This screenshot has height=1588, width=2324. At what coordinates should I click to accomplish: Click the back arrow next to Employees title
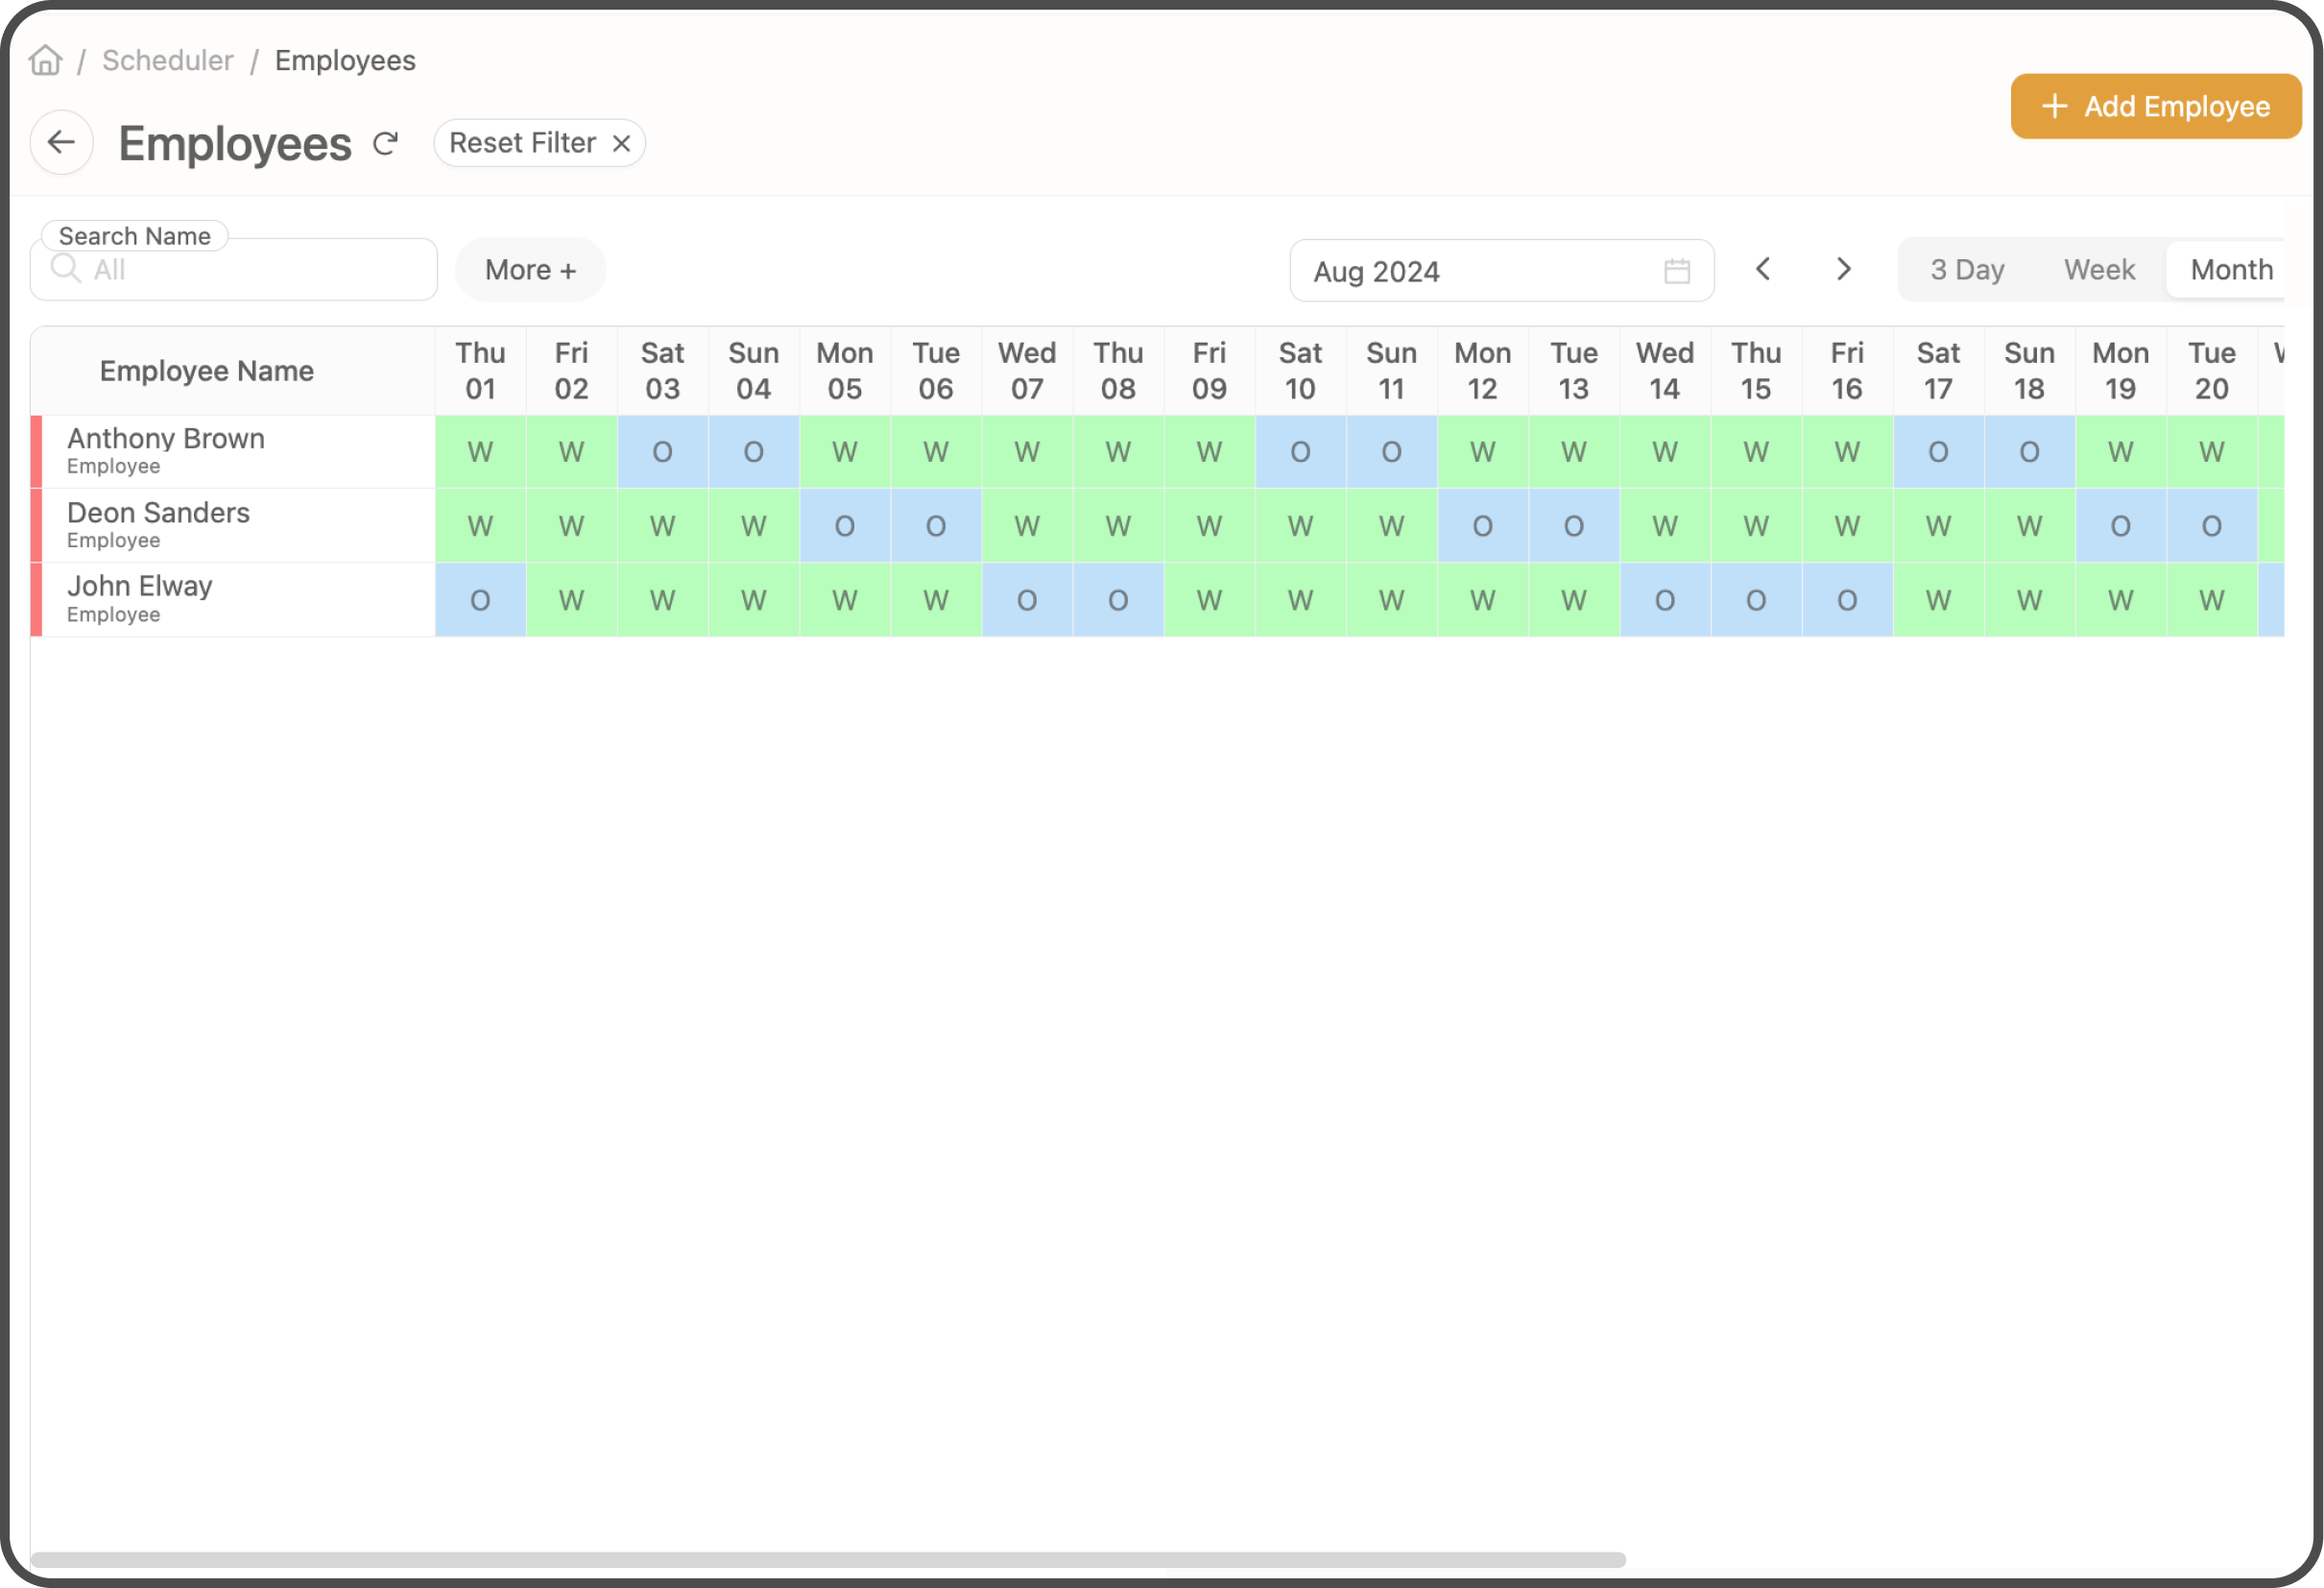tap(61, 142)
